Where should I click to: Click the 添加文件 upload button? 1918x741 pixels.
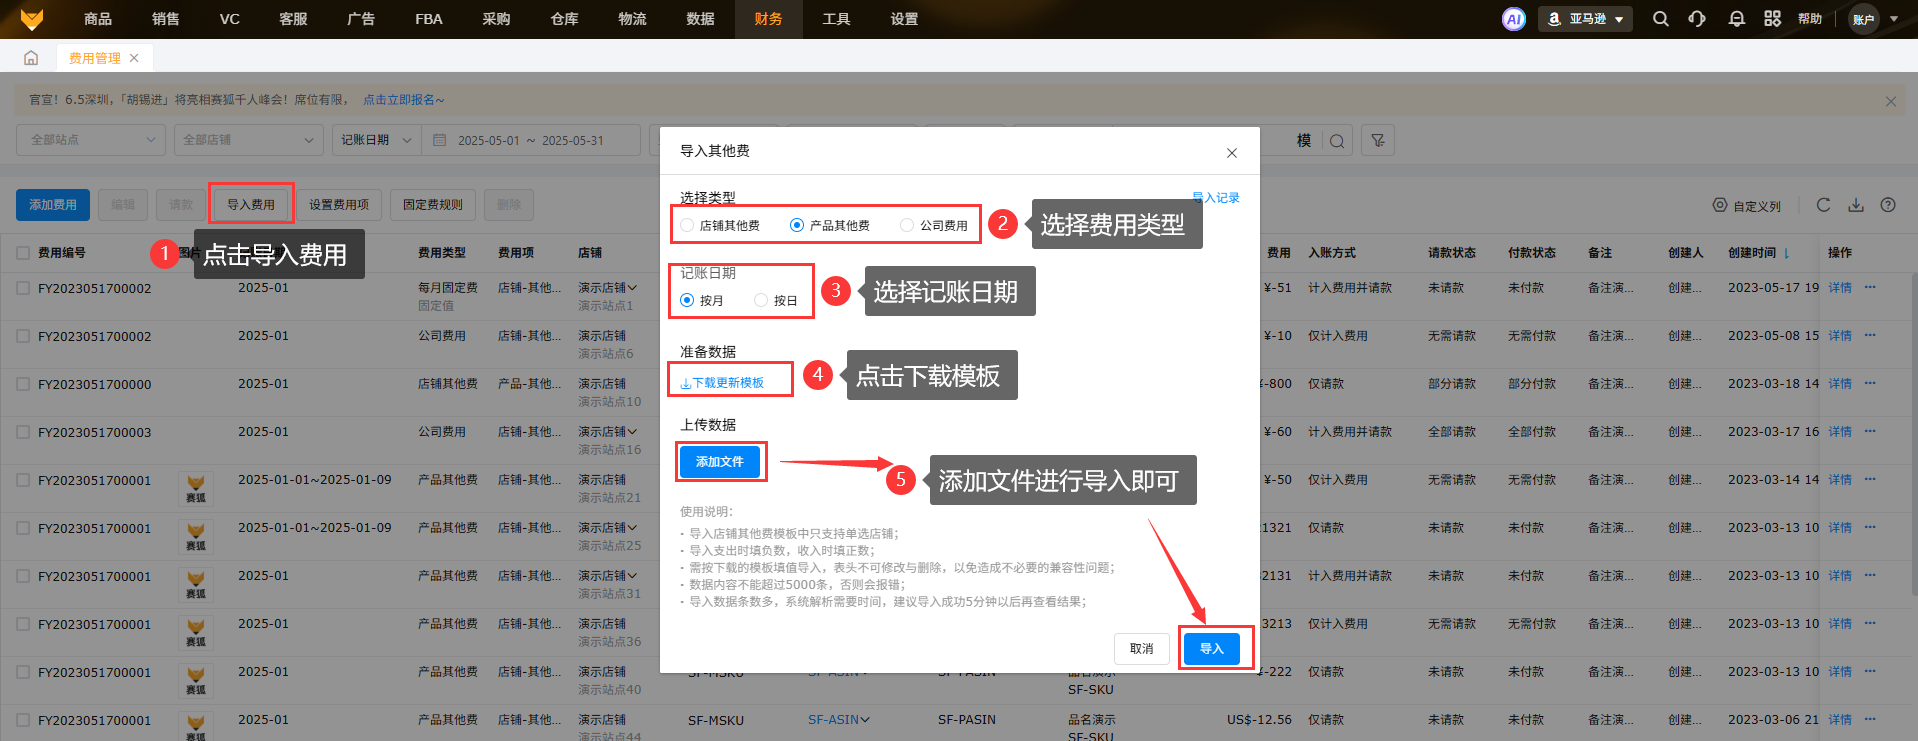(720, 462)
